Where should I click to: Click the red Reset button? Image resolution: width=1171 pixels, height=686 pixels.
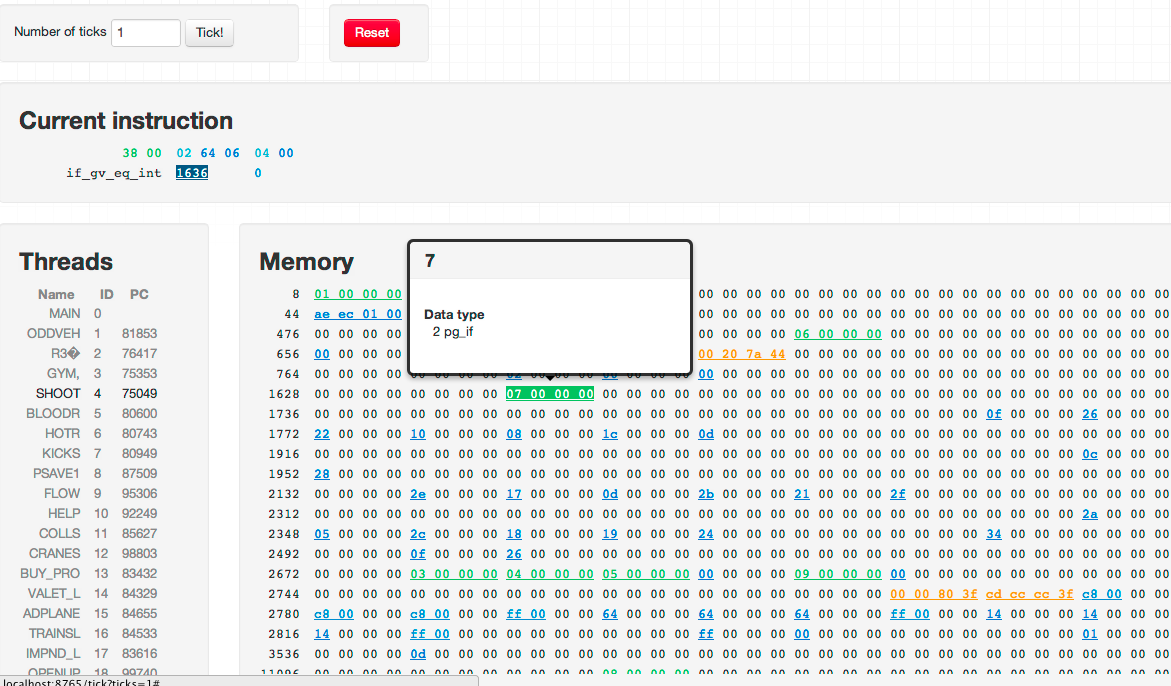372,33
